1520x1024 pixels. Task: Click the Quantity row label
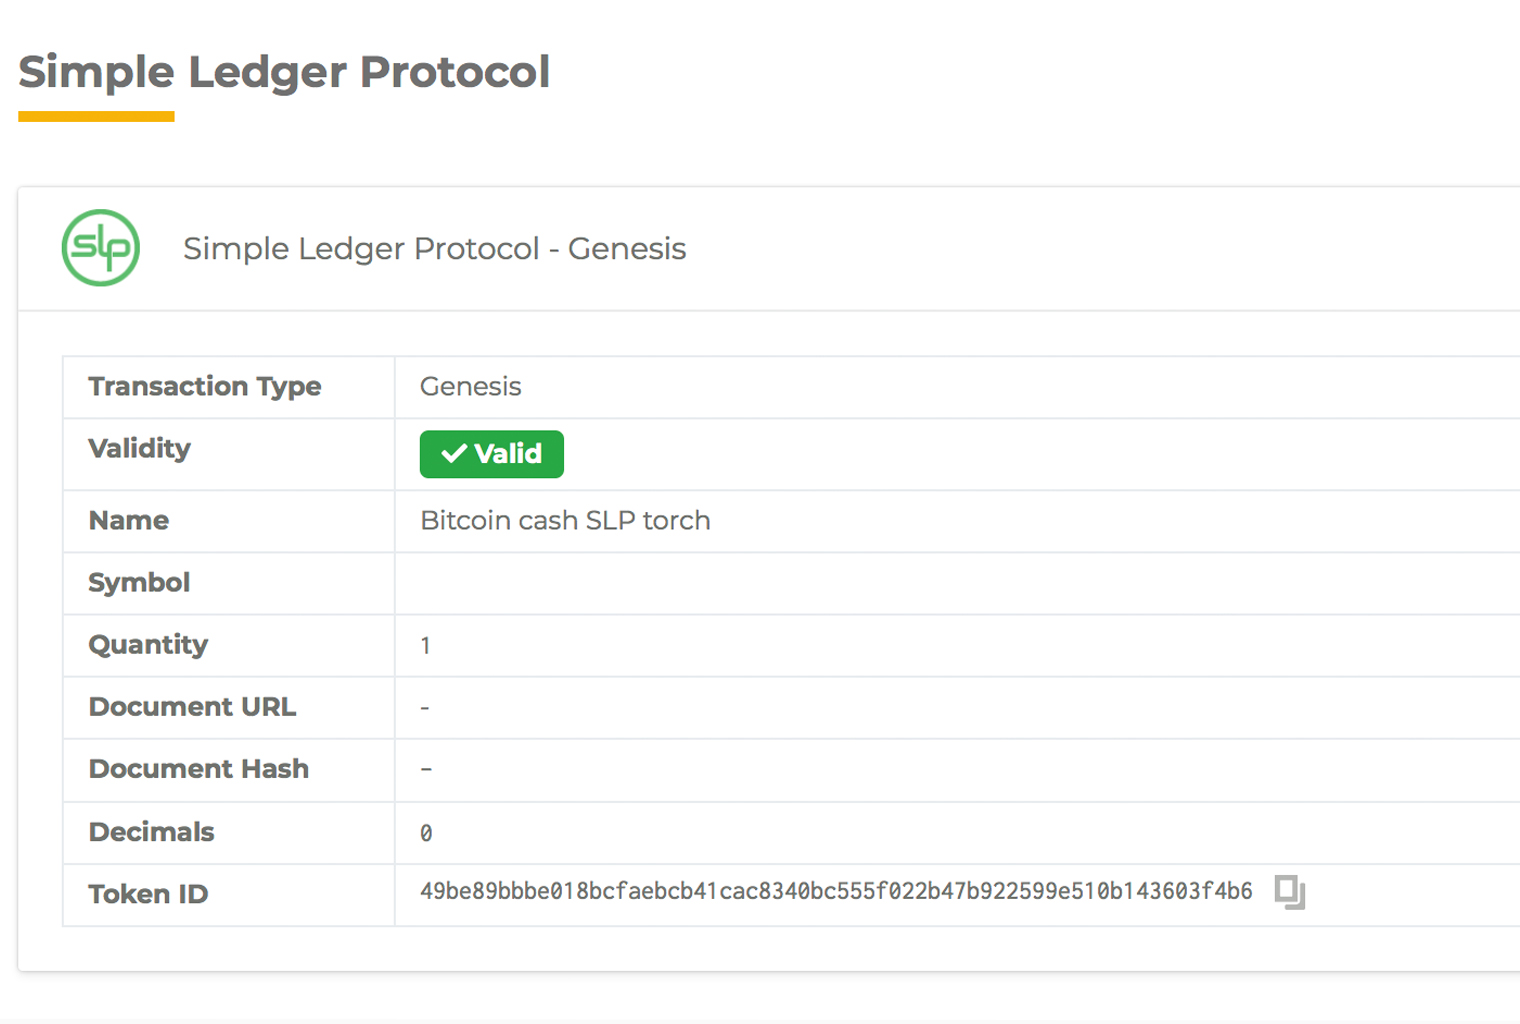(x=148, y=644)
